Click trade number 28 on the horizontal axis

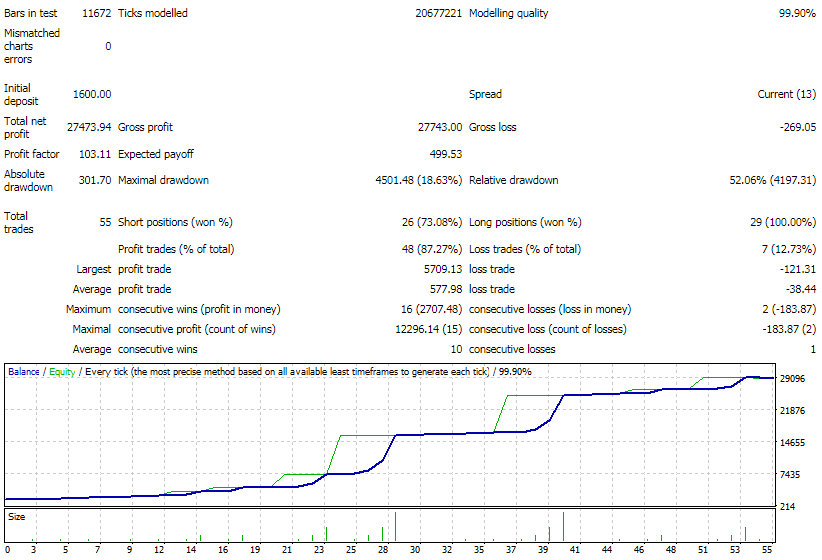383,550
